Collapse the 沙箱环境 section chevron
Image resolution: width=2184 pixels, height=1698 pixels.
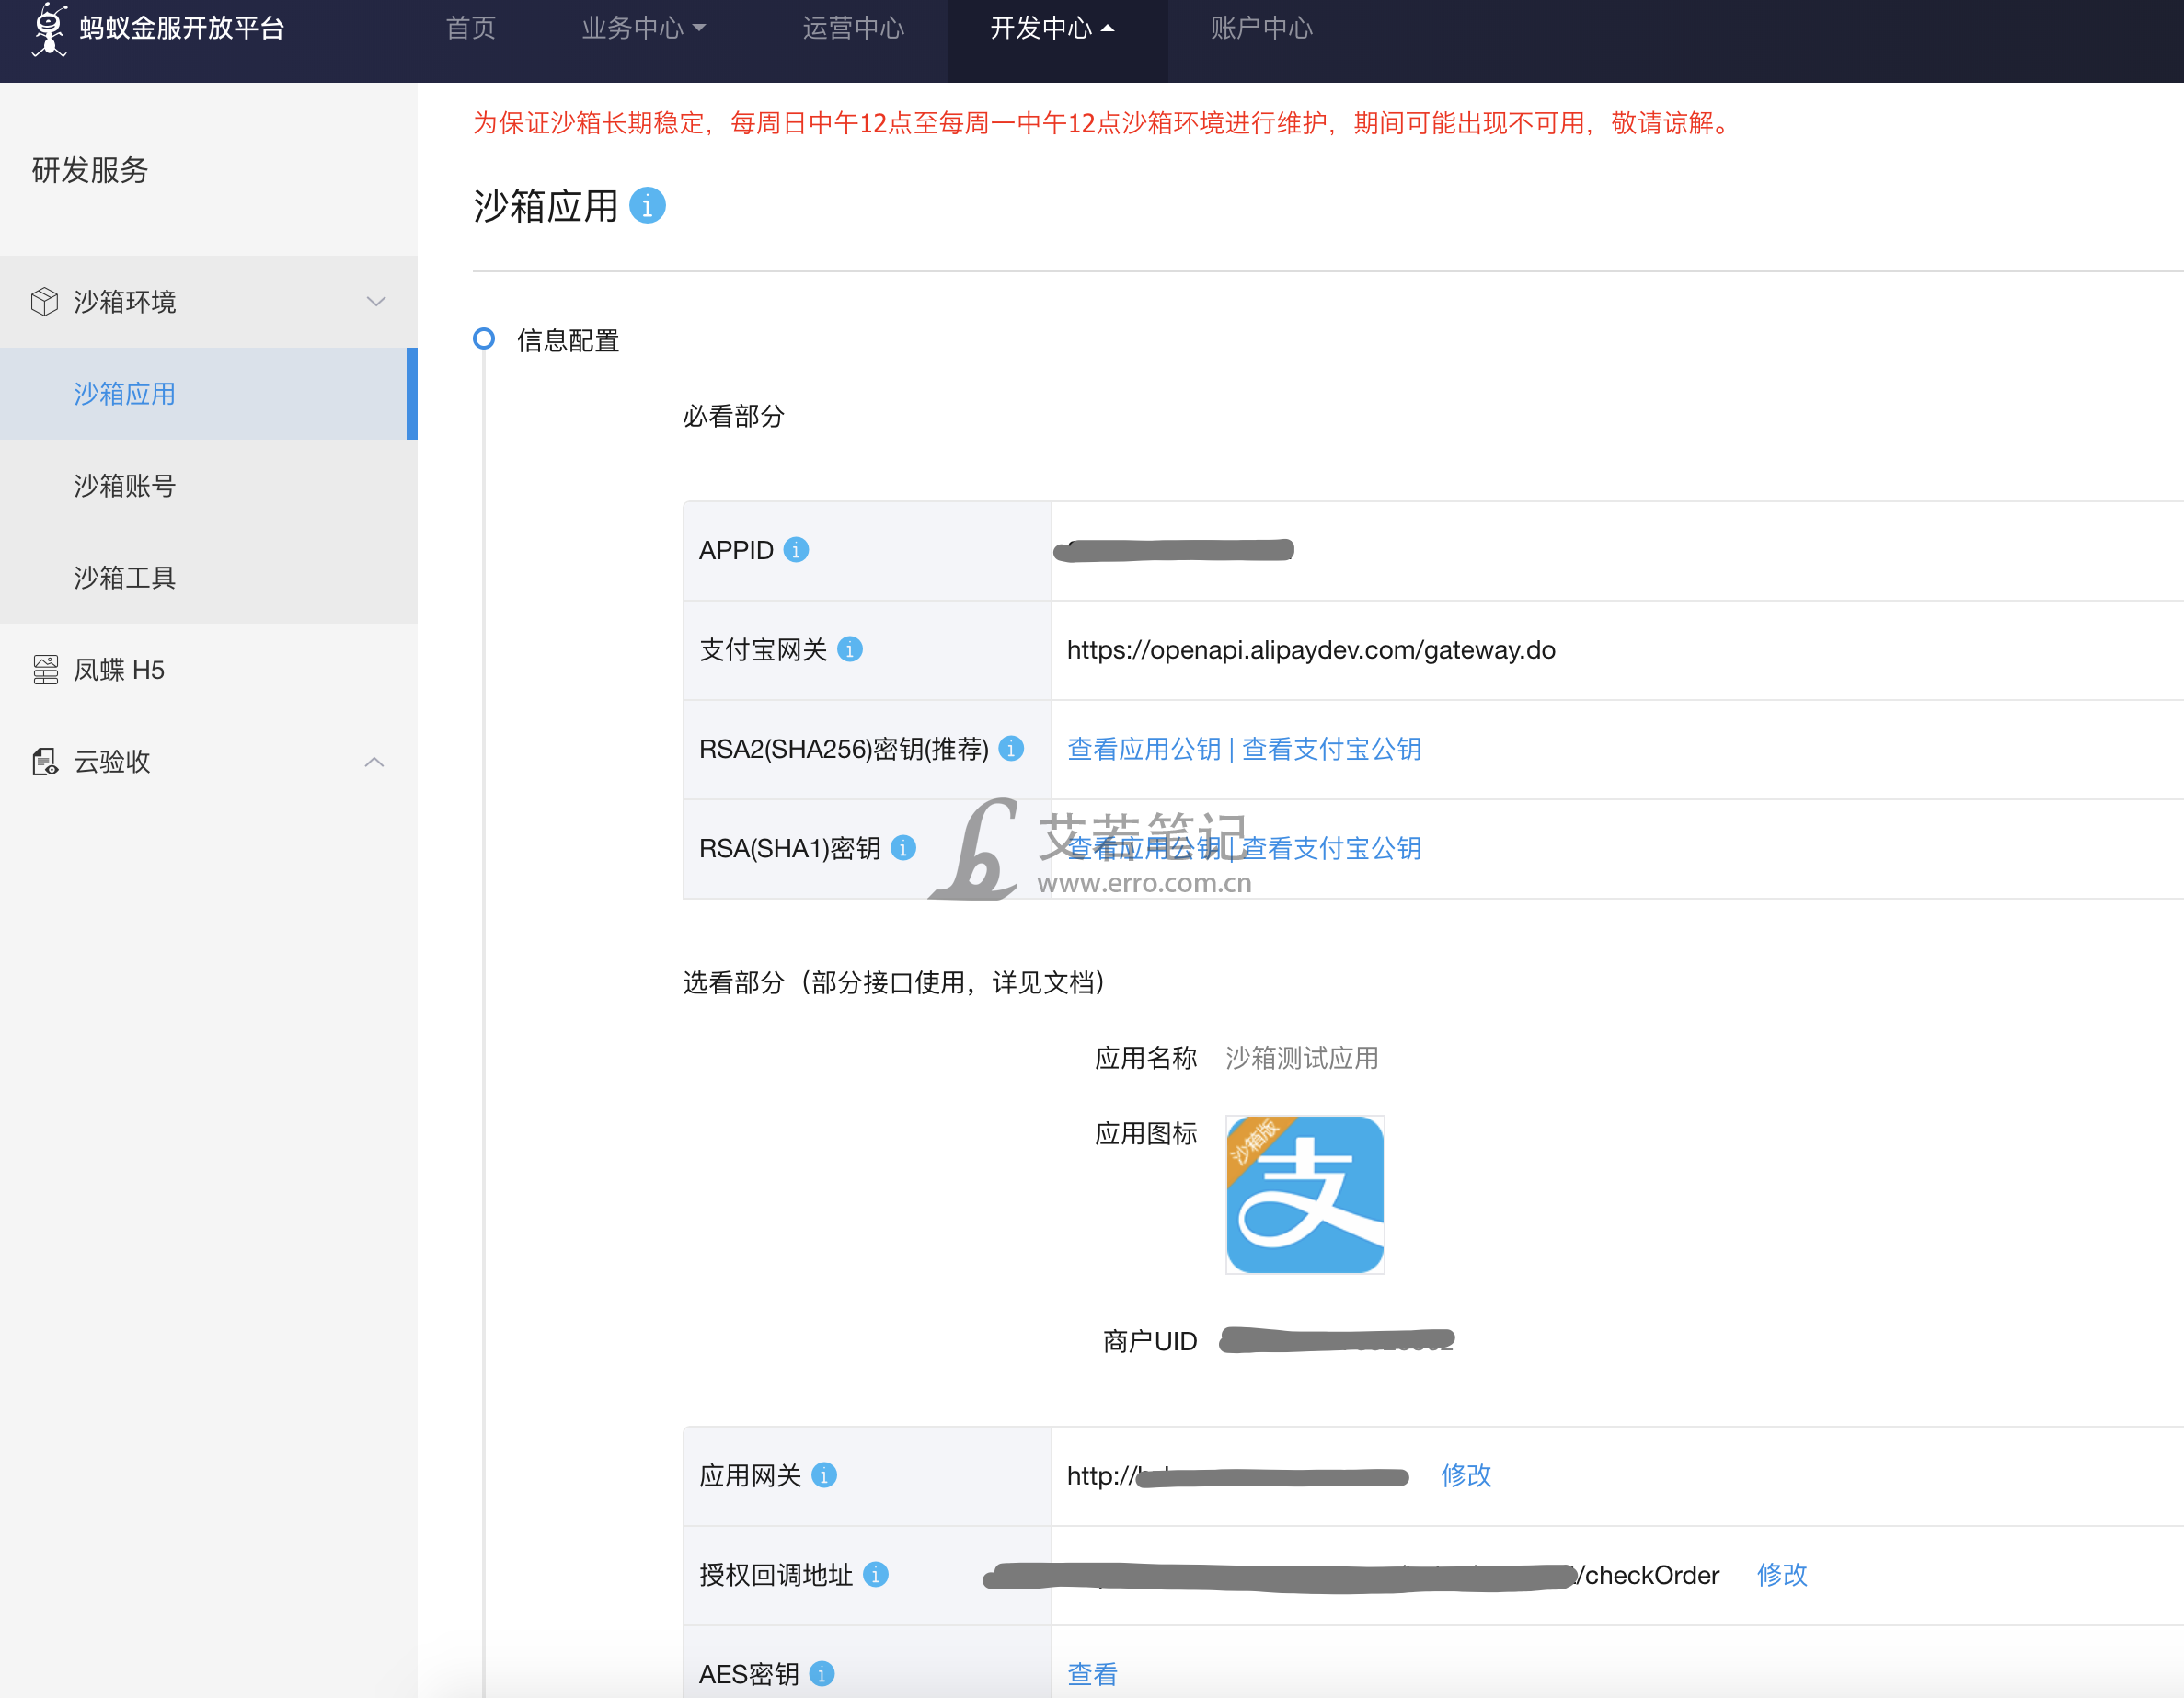[376, 301]
